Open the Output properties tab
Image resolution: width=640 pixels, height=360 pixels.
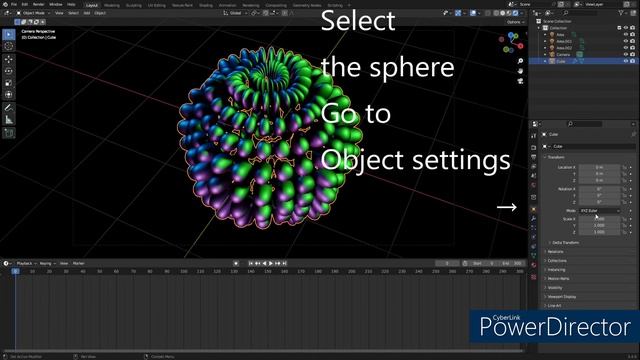coord(533,157)
